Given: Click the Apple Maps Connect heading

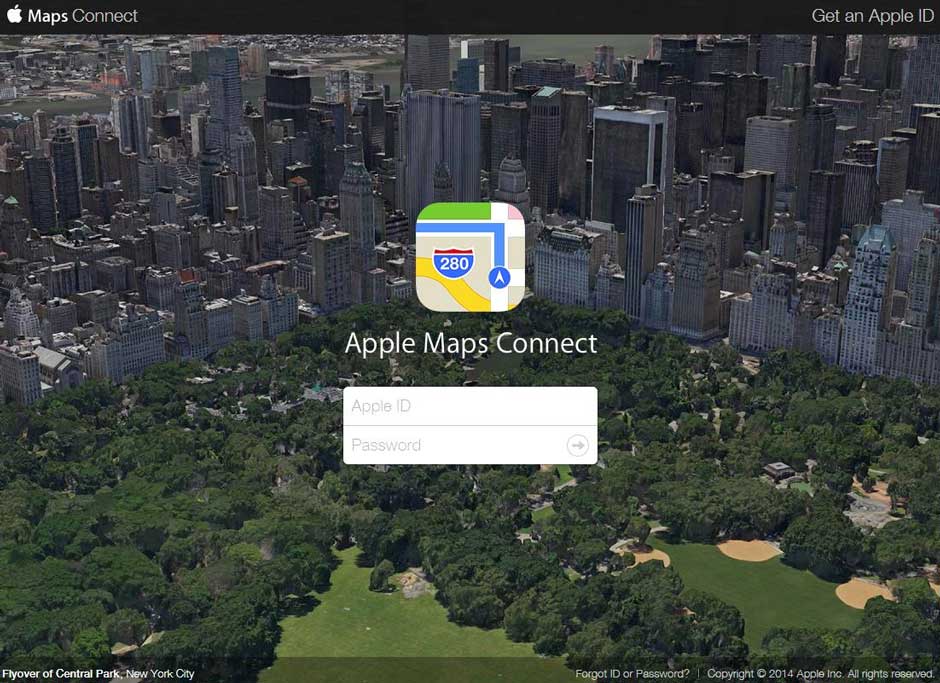Looking at the screenshot, I should point(471,344).
